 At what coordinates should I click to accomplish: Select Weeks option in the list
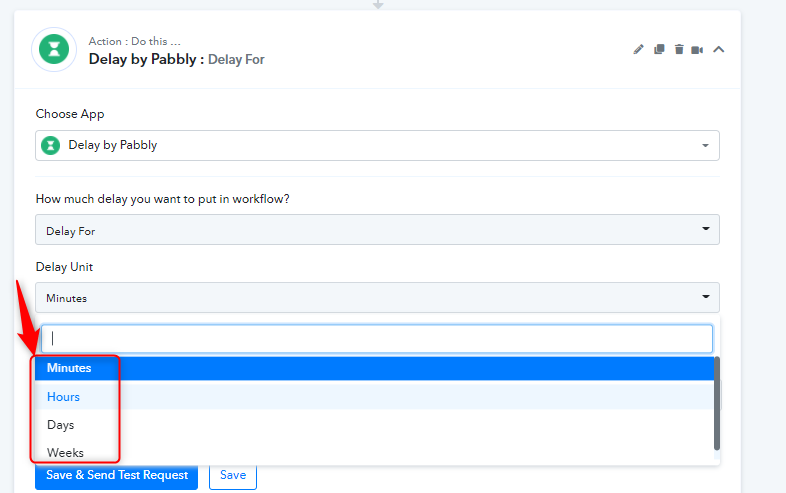click(x=374, y=452)
